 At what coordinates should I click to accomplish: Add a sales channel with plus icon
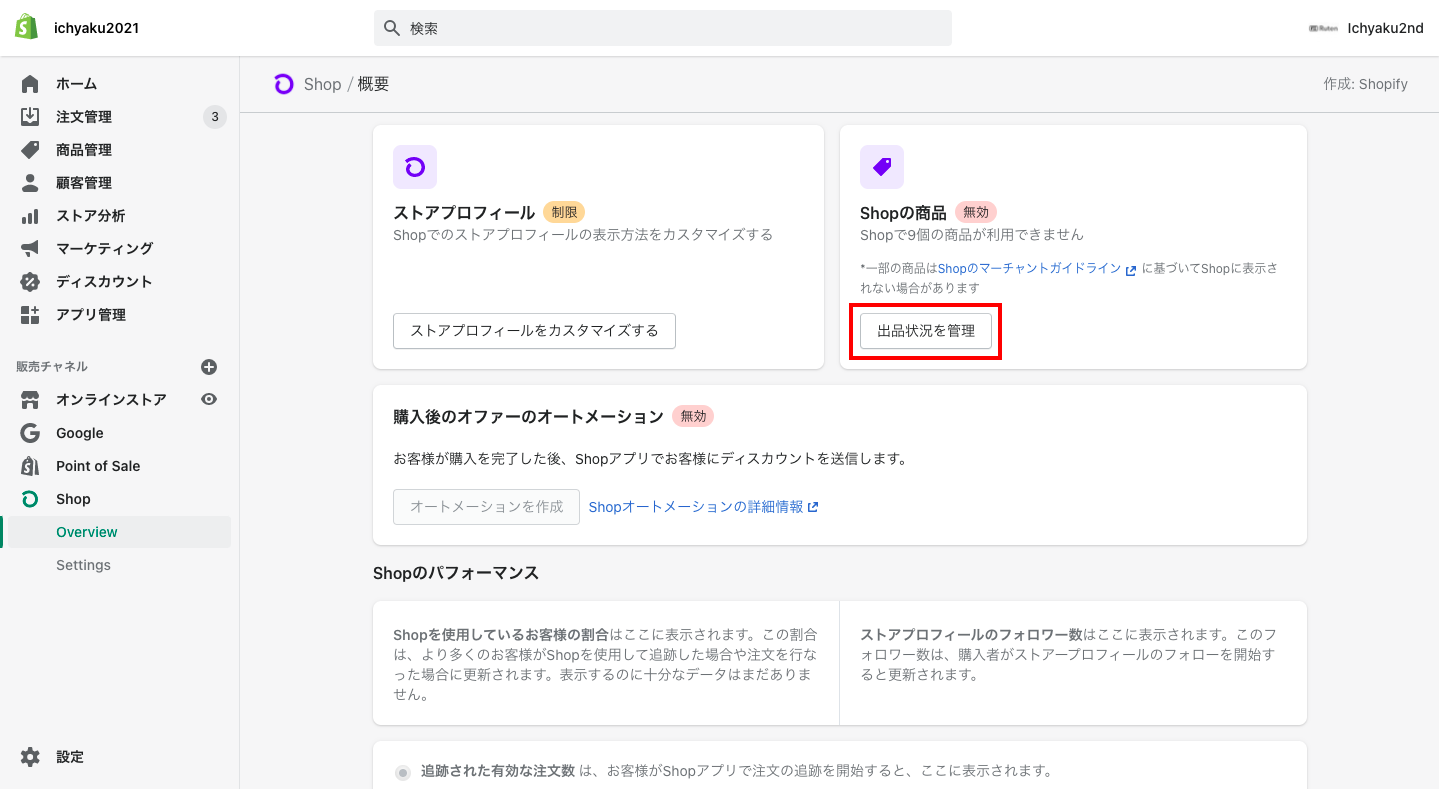[x=209, y=367]
